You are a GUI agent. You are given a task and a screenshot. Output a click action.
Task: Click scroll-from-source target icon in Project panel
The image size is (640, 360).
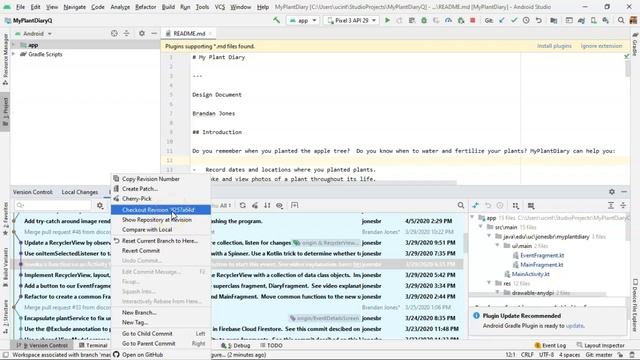114,33
